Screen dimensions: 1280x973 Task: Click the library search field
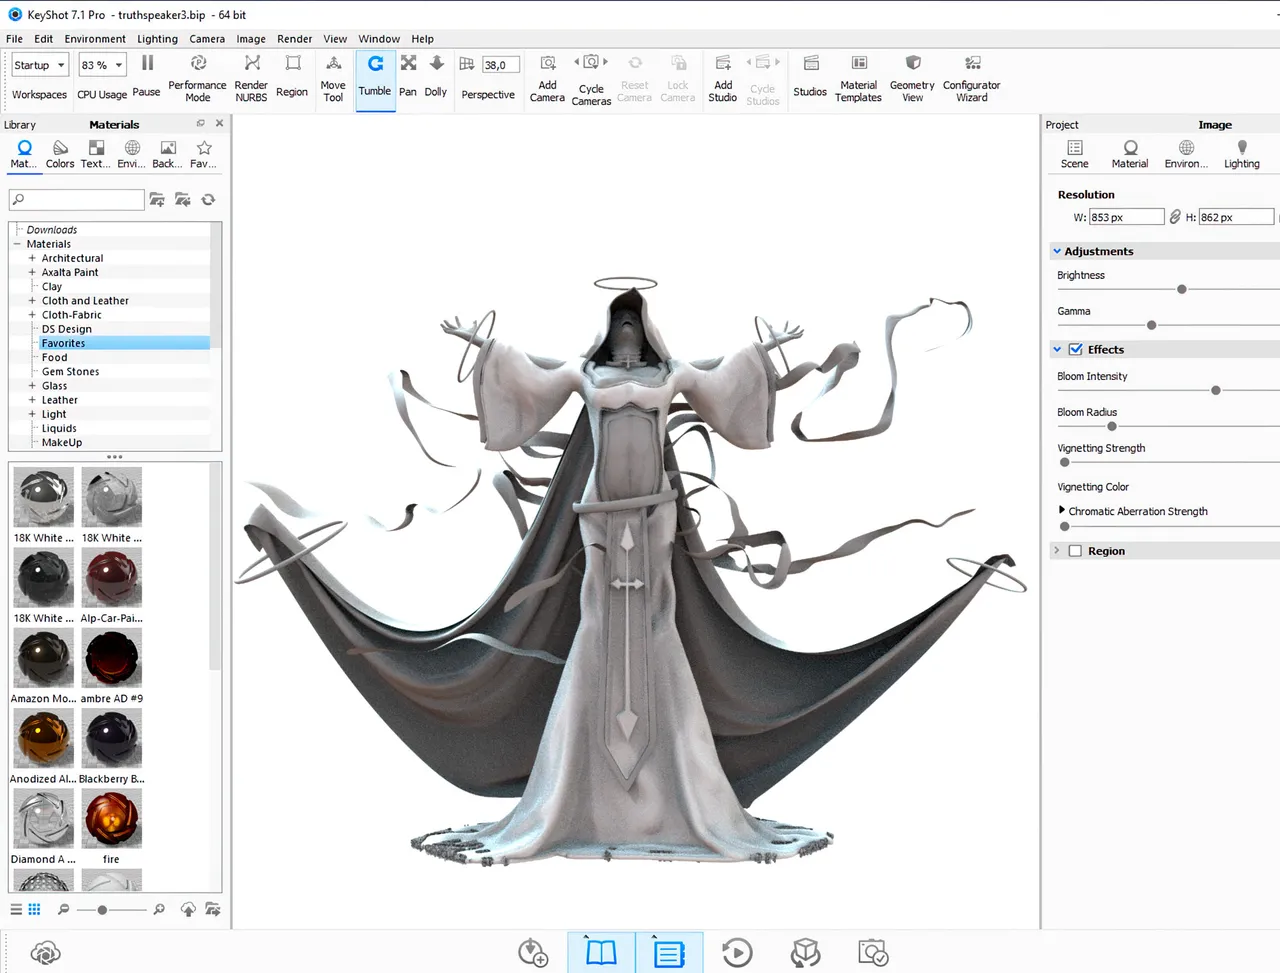77,200
